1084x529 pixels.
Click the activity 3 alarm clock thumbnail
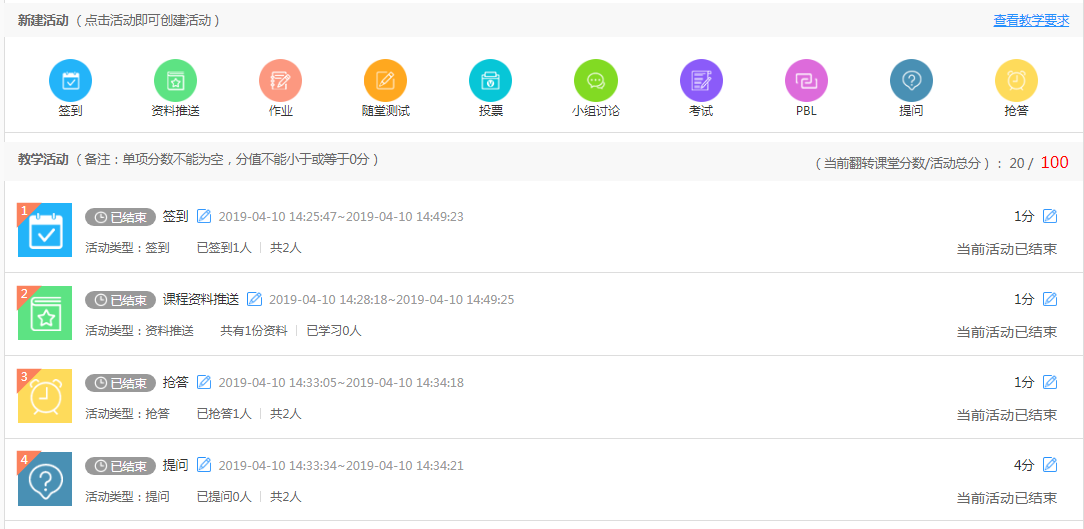tap(45, 396)
